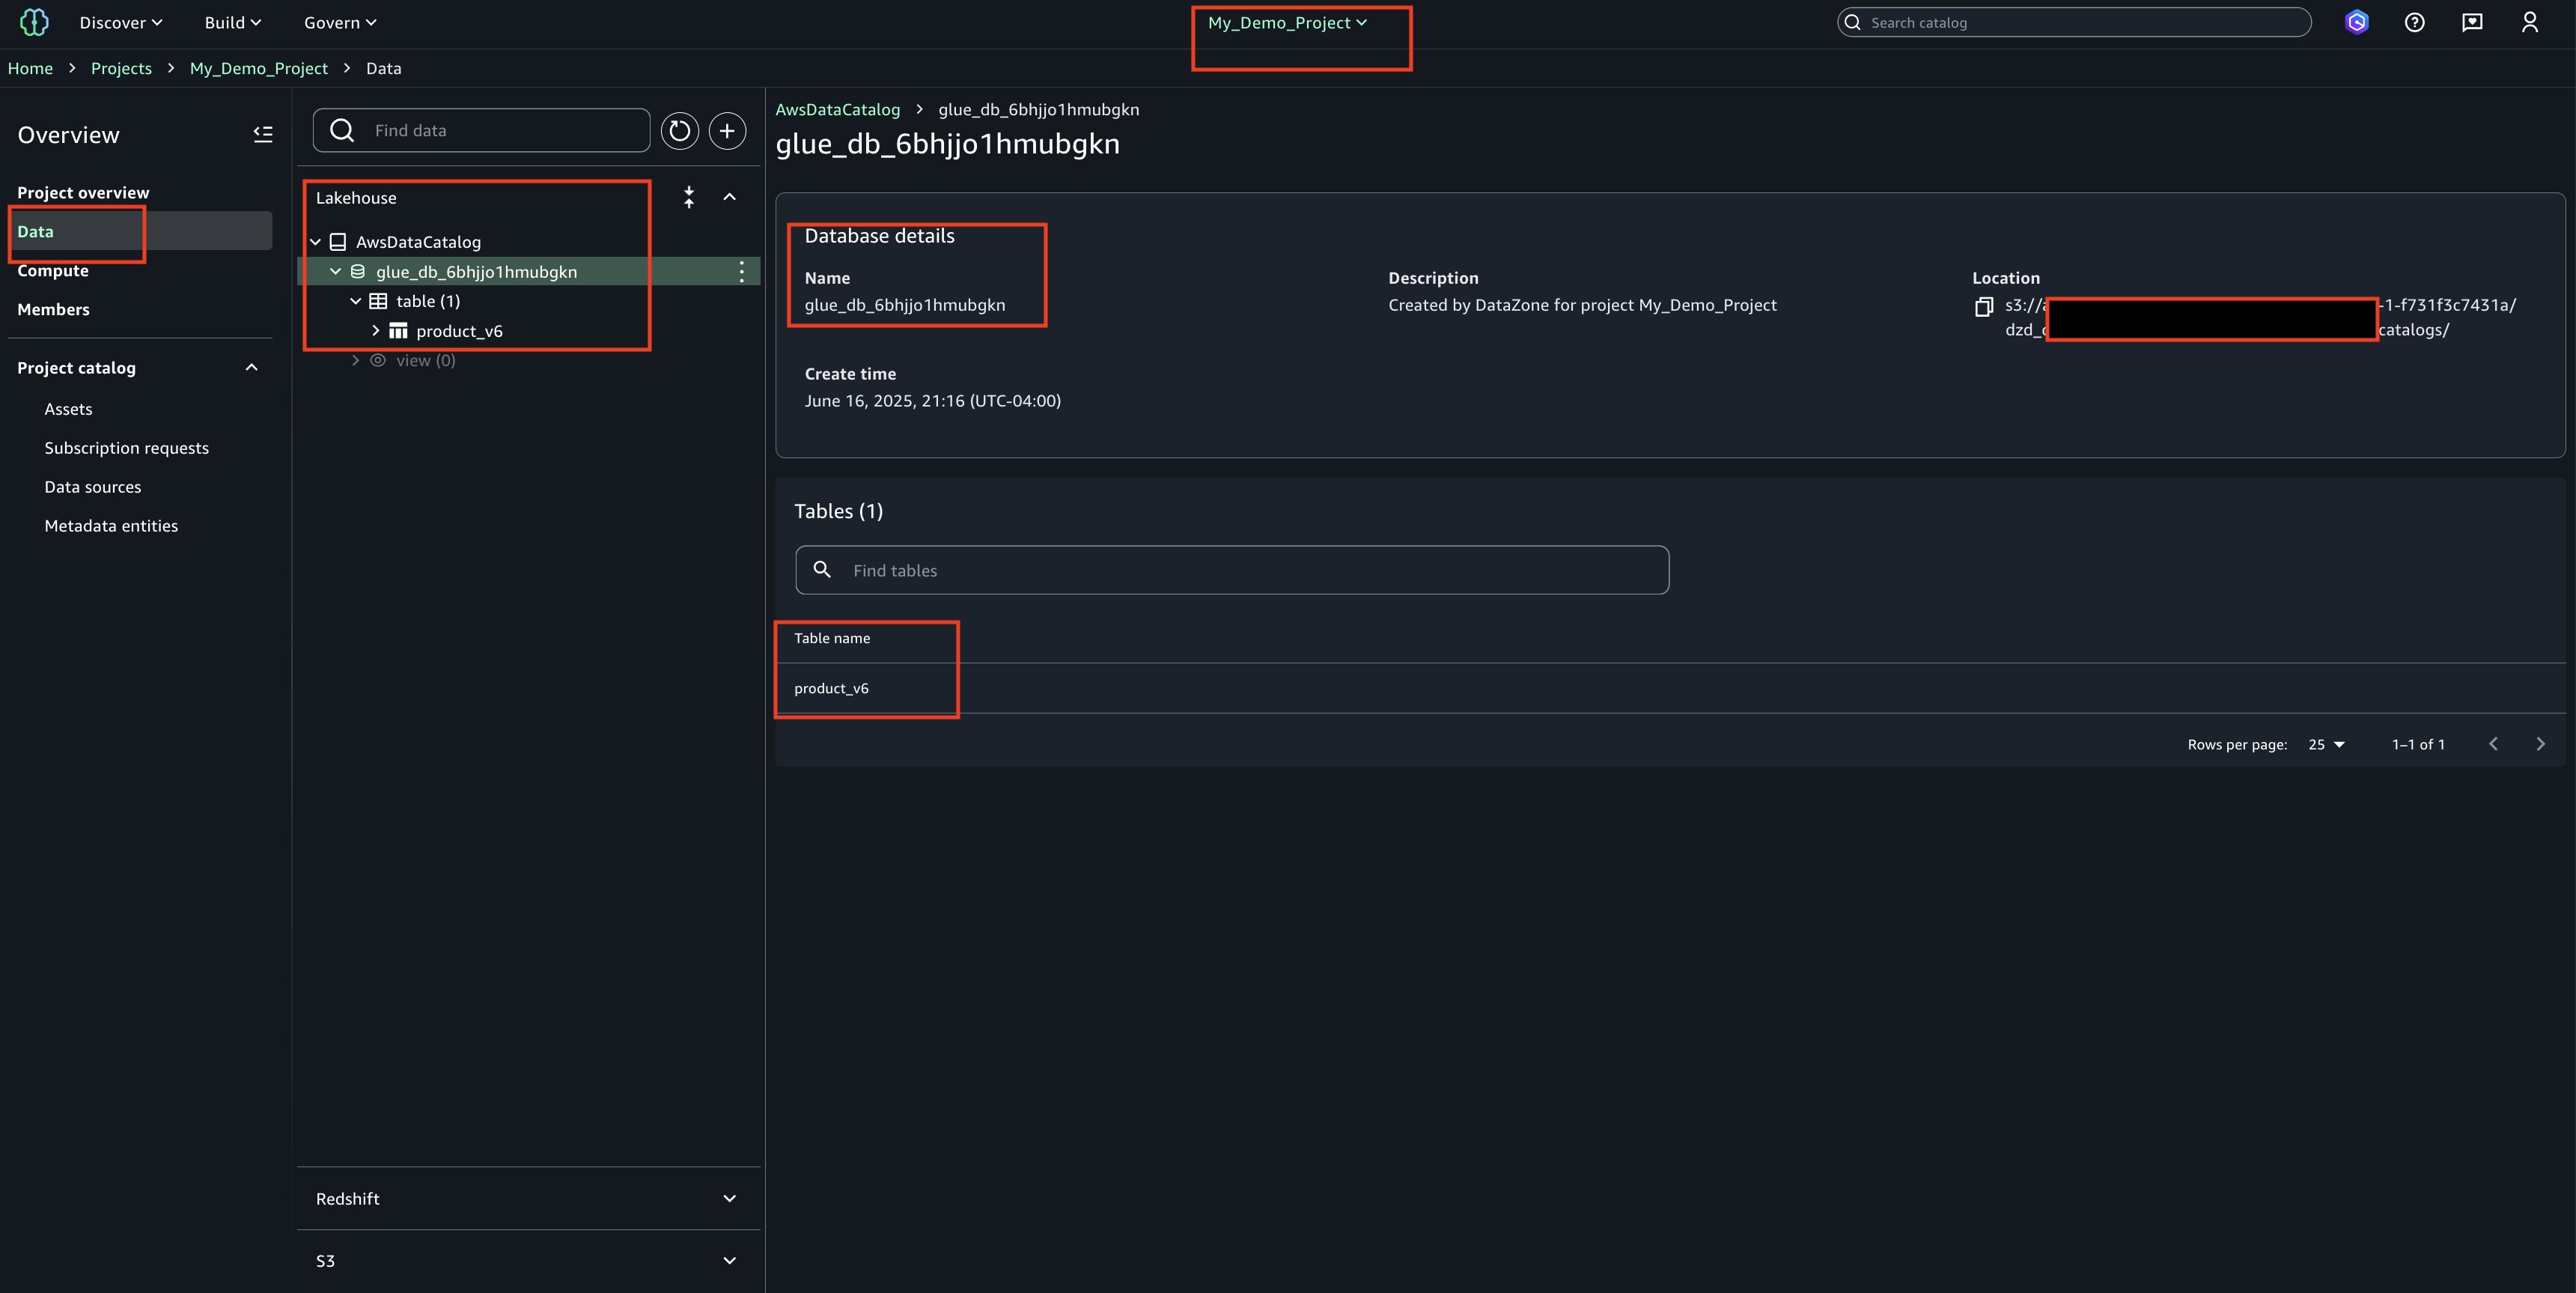Open the Rows per page dropdown
Image resolution: width=2576 pixels, height=1293 pixels.
tap(2326, 744)
